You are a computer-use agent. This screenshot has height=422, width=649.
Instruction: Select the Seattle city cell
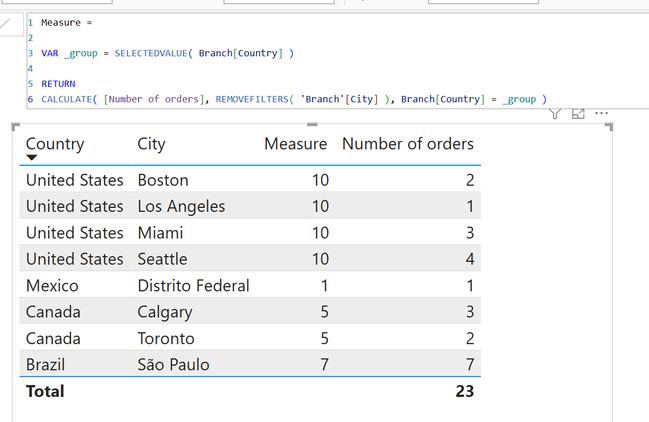(x=162, y=259)
